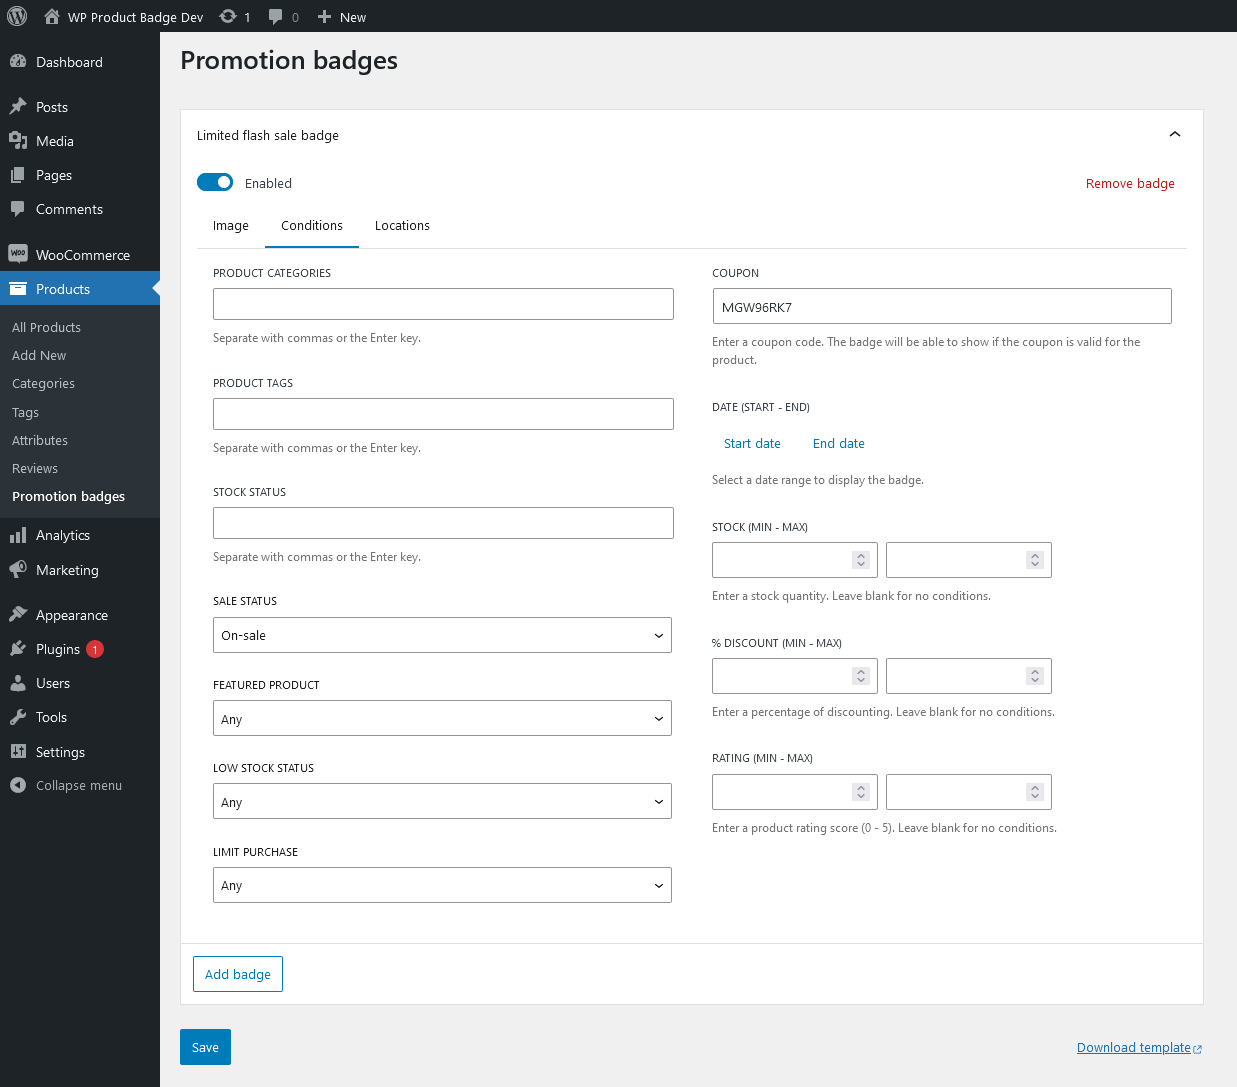Increment the minimum stock stepper

coord(861,555)
